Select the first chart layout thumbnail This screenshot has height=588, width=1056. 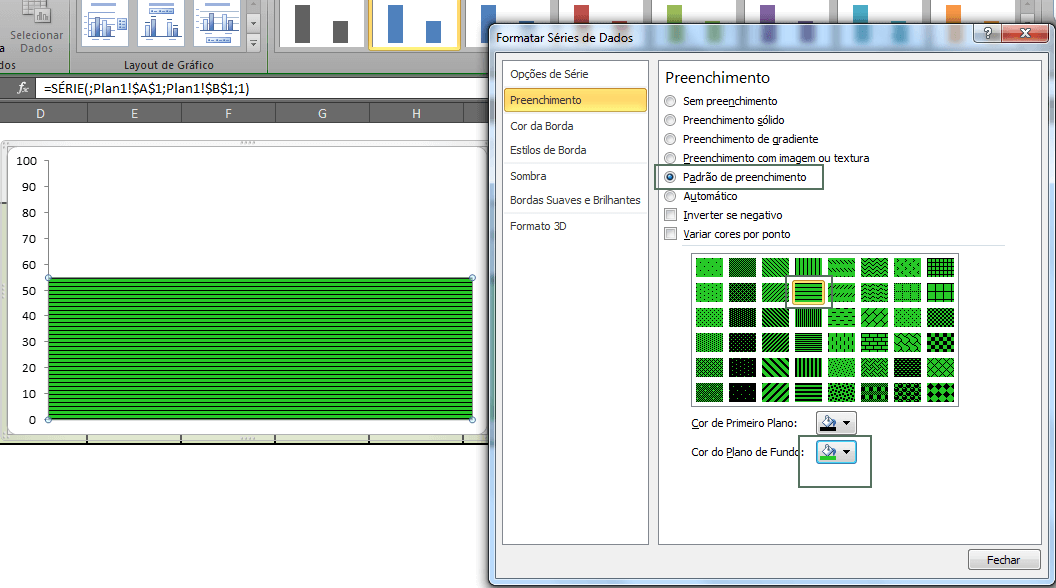pos(107,25)
